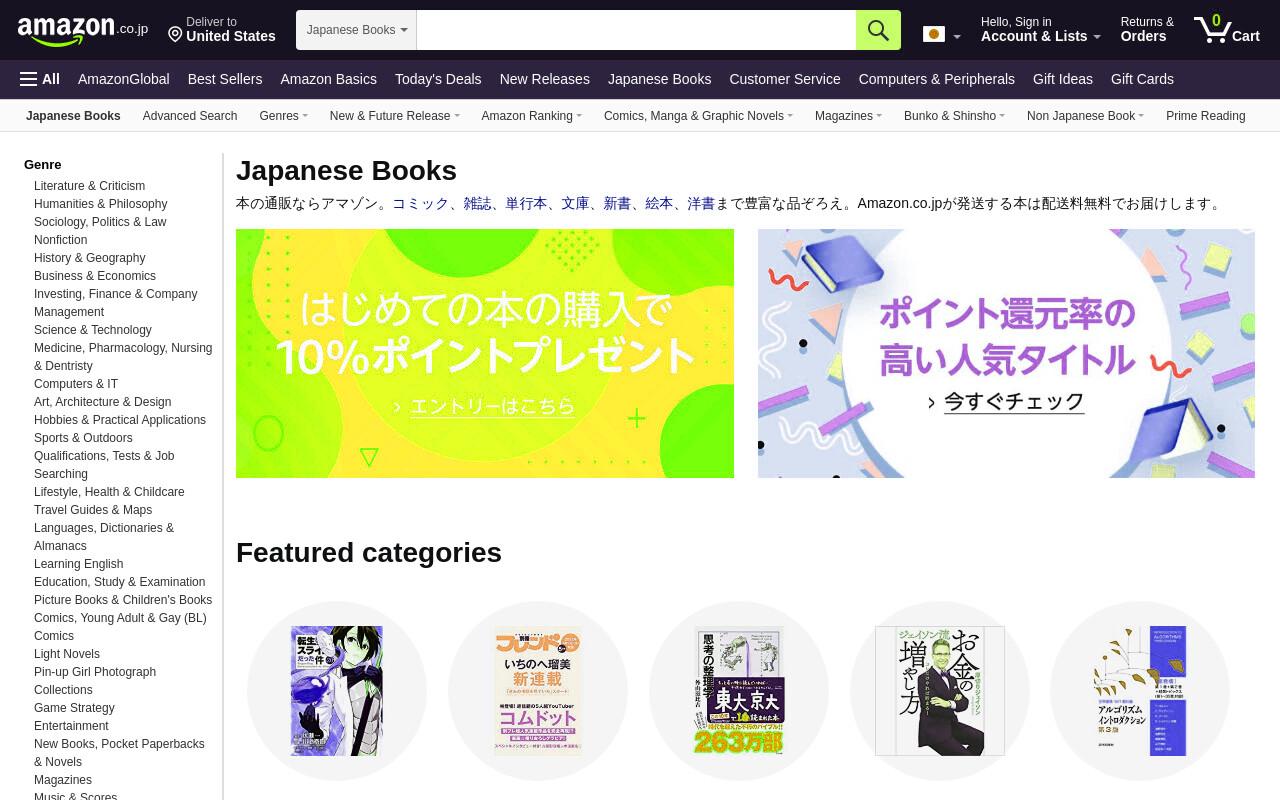Open Amazon Basics in navigation bar
Screen dimensions: 1280x800
328,79
